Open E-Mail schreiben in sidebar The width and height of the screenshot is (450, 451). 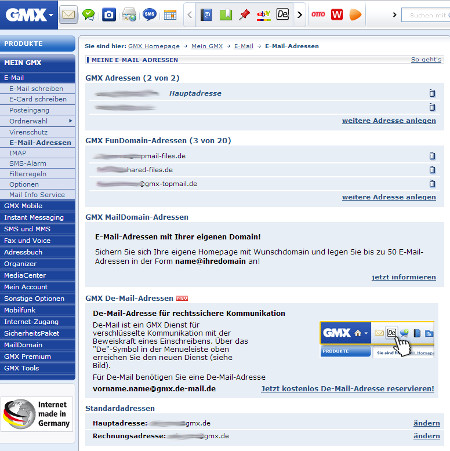(37, 88)
